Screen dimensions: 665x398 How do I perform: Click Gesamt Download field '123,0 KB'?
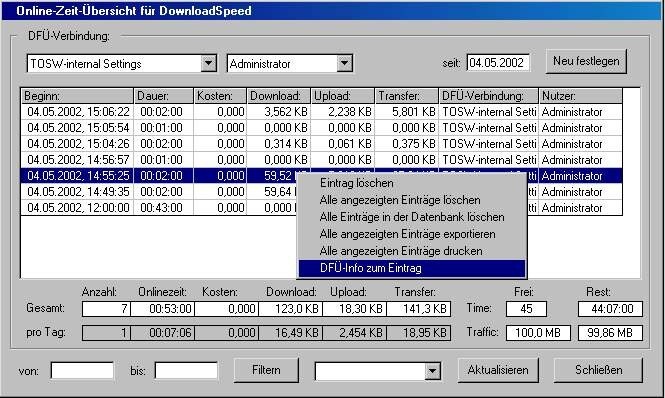(291, 308)
